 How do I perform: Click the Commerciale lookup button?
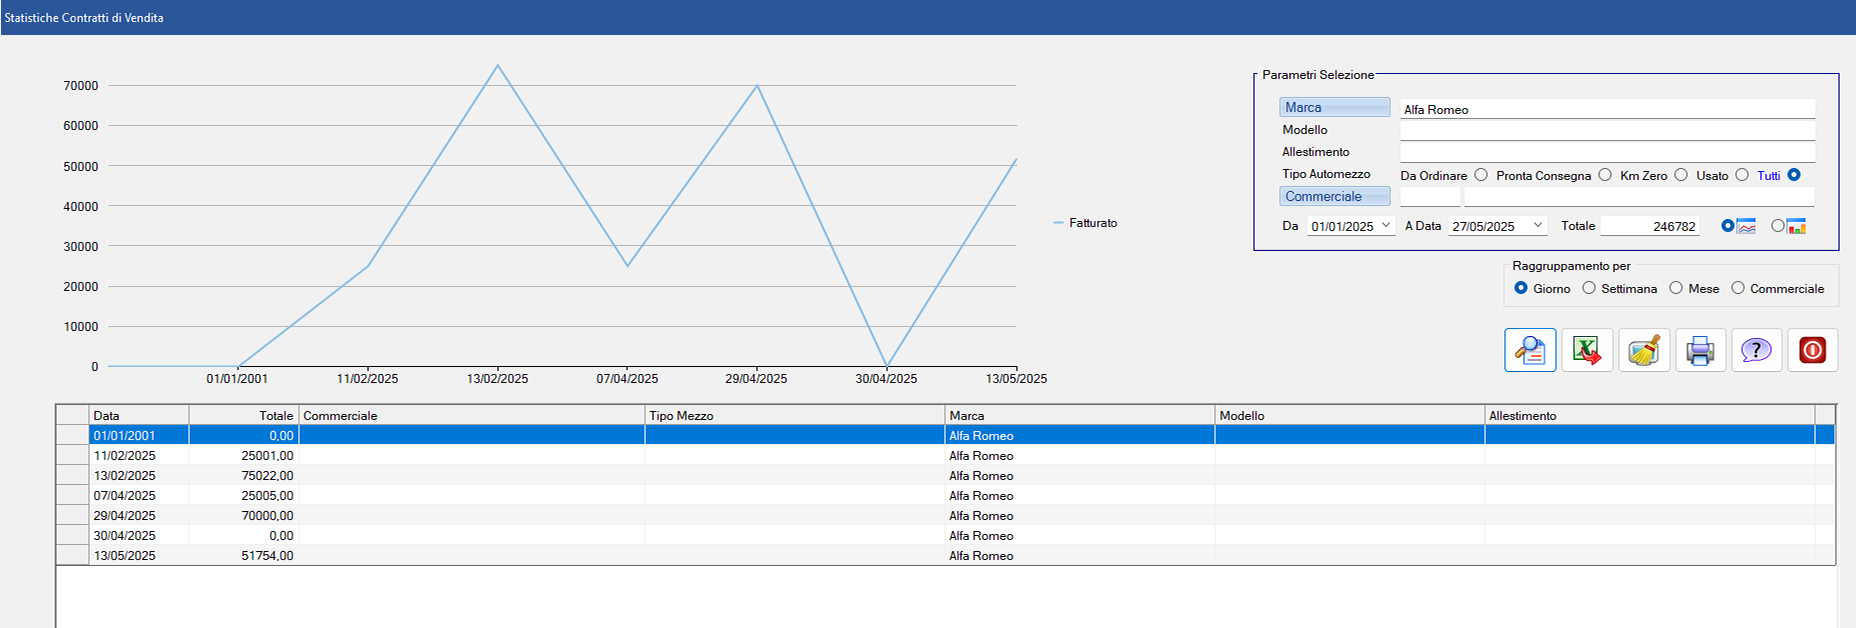coord(1334,196)
